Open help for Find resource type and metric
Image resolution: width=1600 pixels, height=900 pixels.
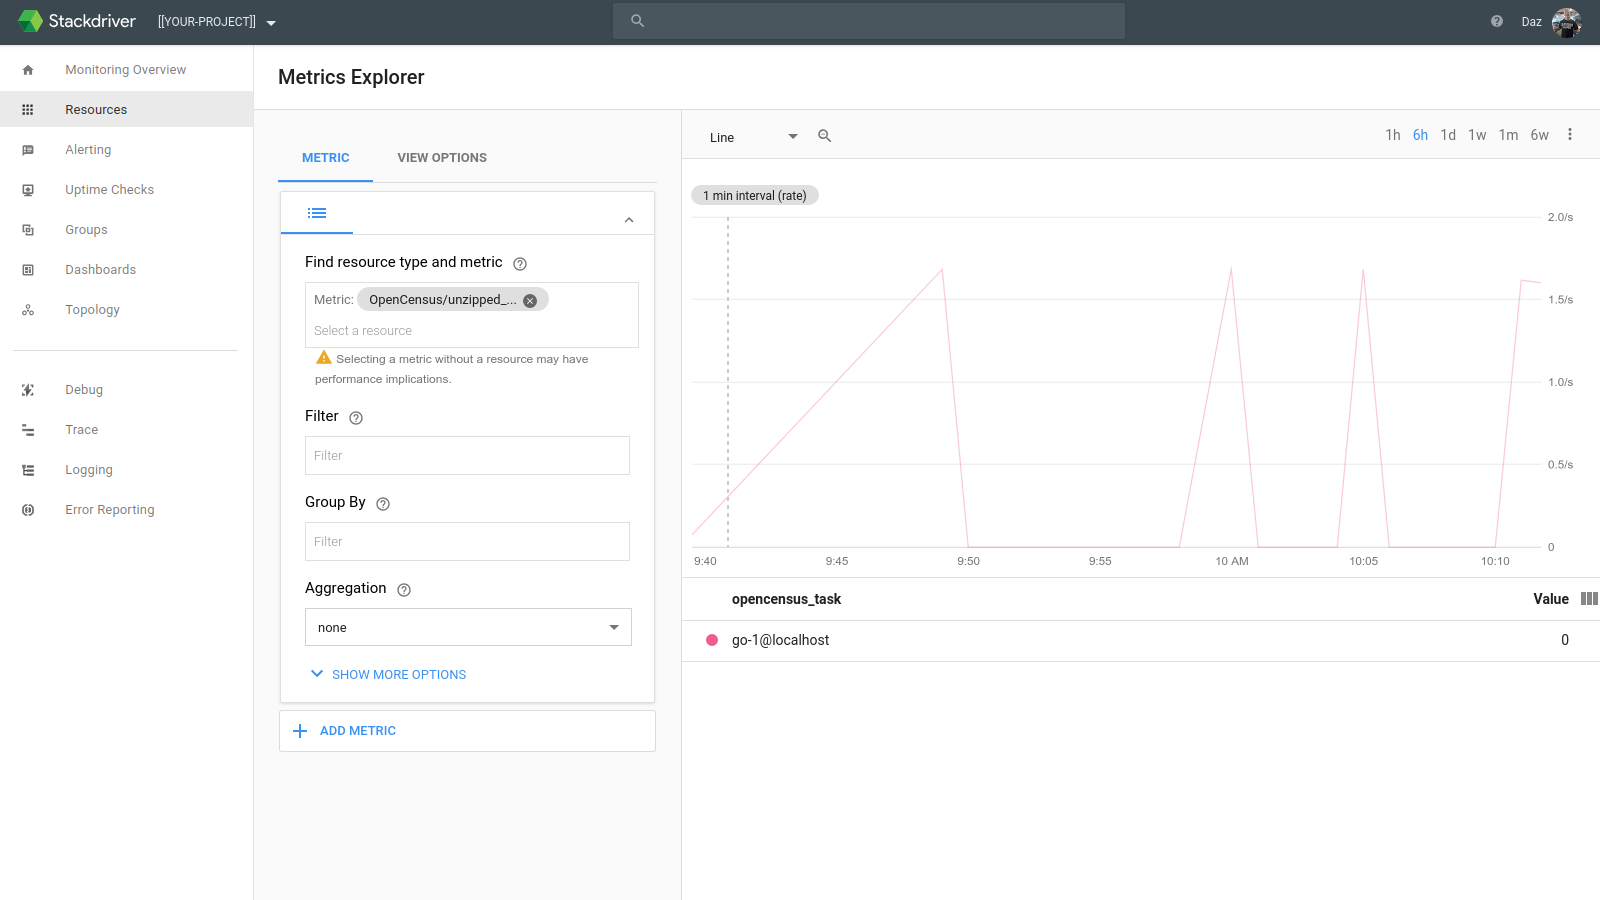tap(520, 264)
